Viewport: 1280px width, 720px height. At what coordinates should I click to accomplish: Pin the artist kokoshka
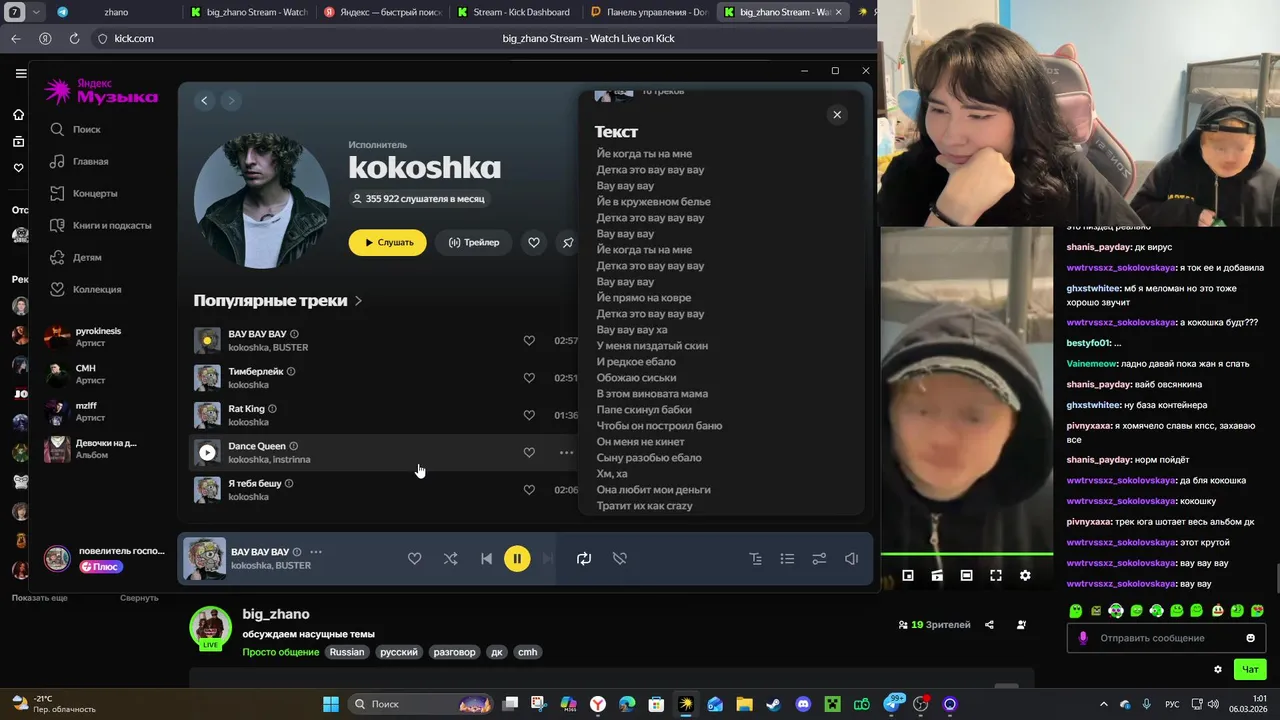coord(568,242)
